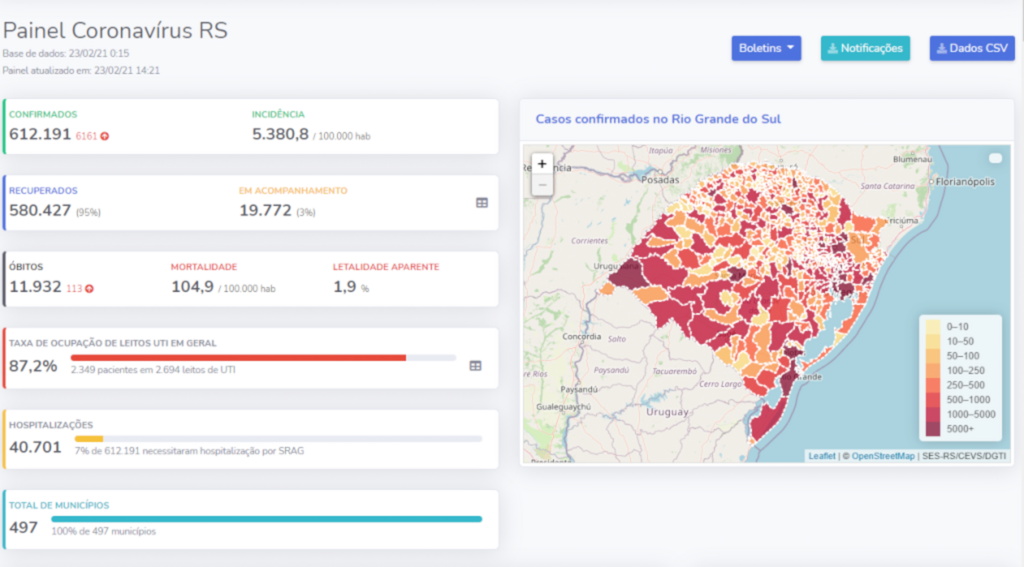Click the Confirmados total 612.191
The height and width of the screenshot is (567, 1024).
40,134
